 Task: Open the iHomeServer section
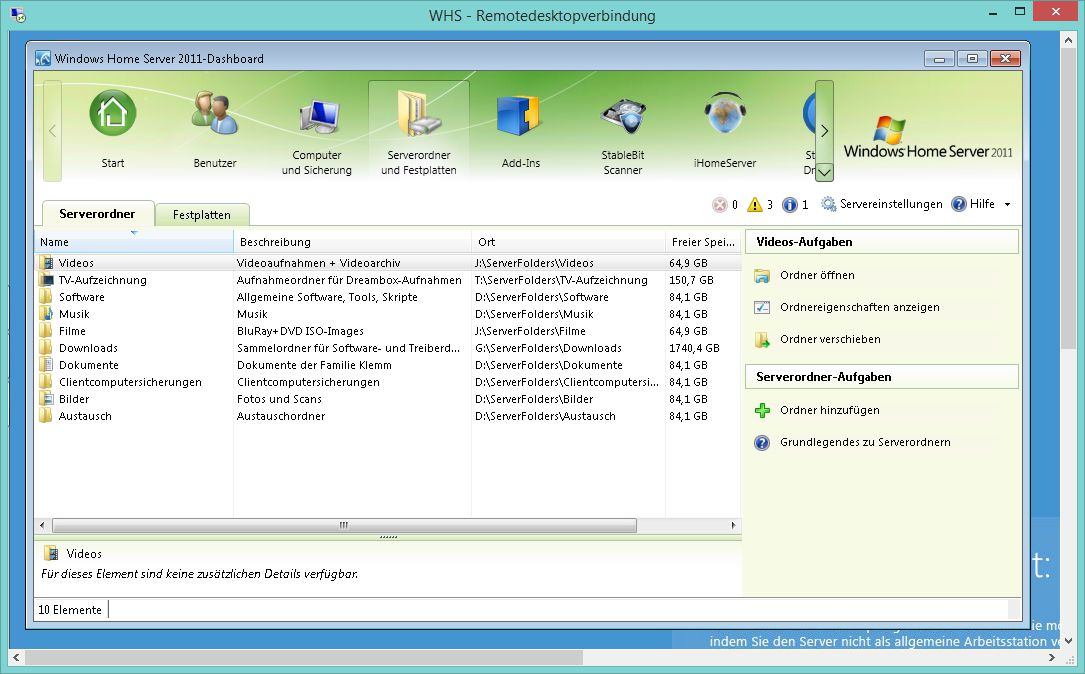click(724, 129)
